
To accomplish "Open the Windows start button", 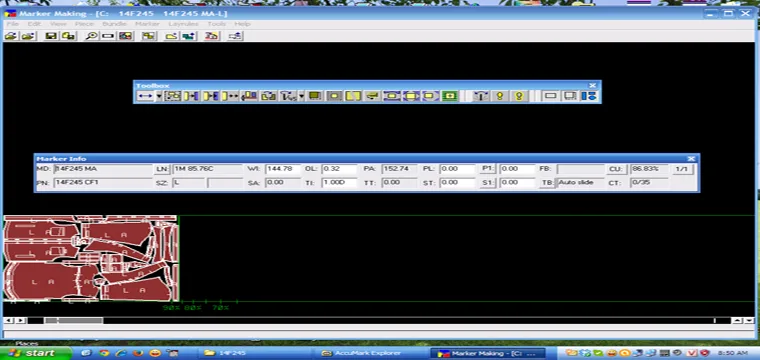I will point(35,353).
